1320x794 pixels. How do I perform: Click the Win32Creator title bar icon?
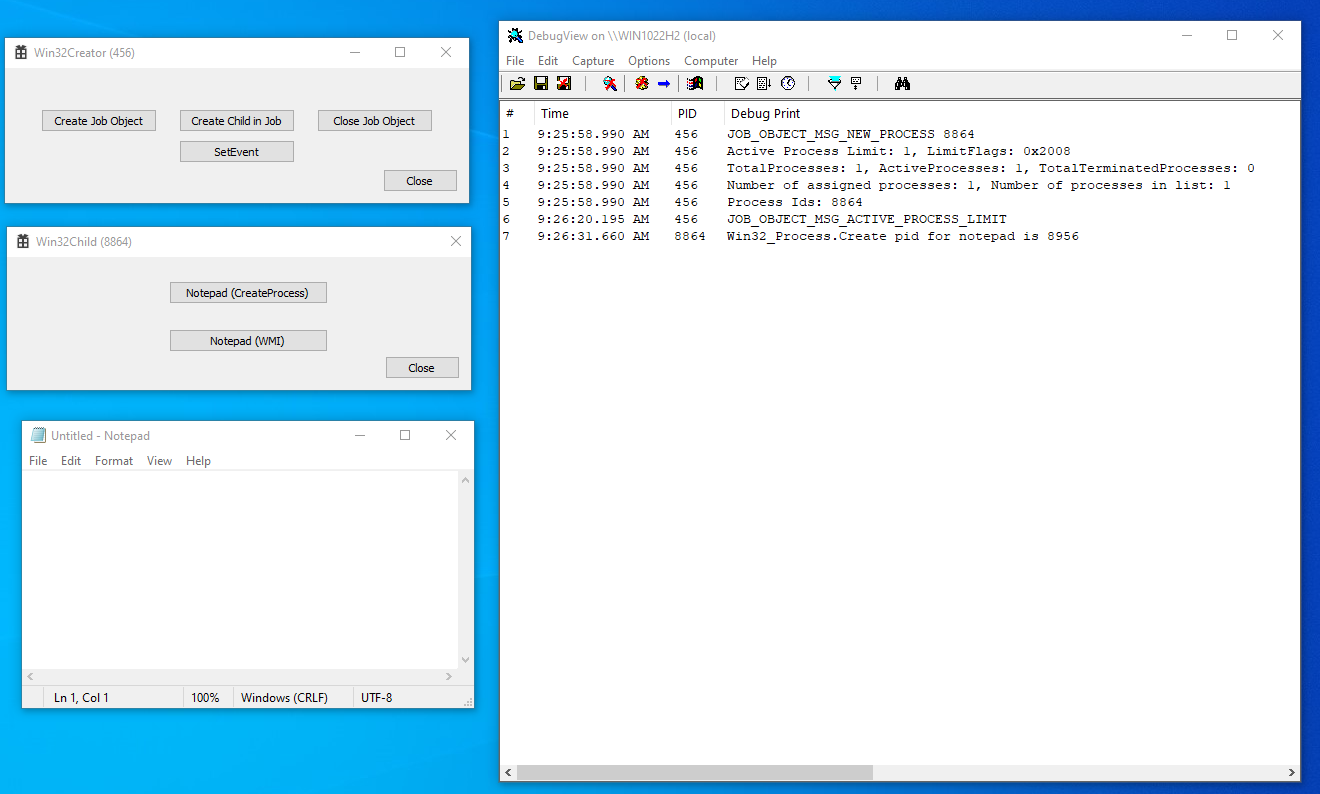(x=21, y=53)
